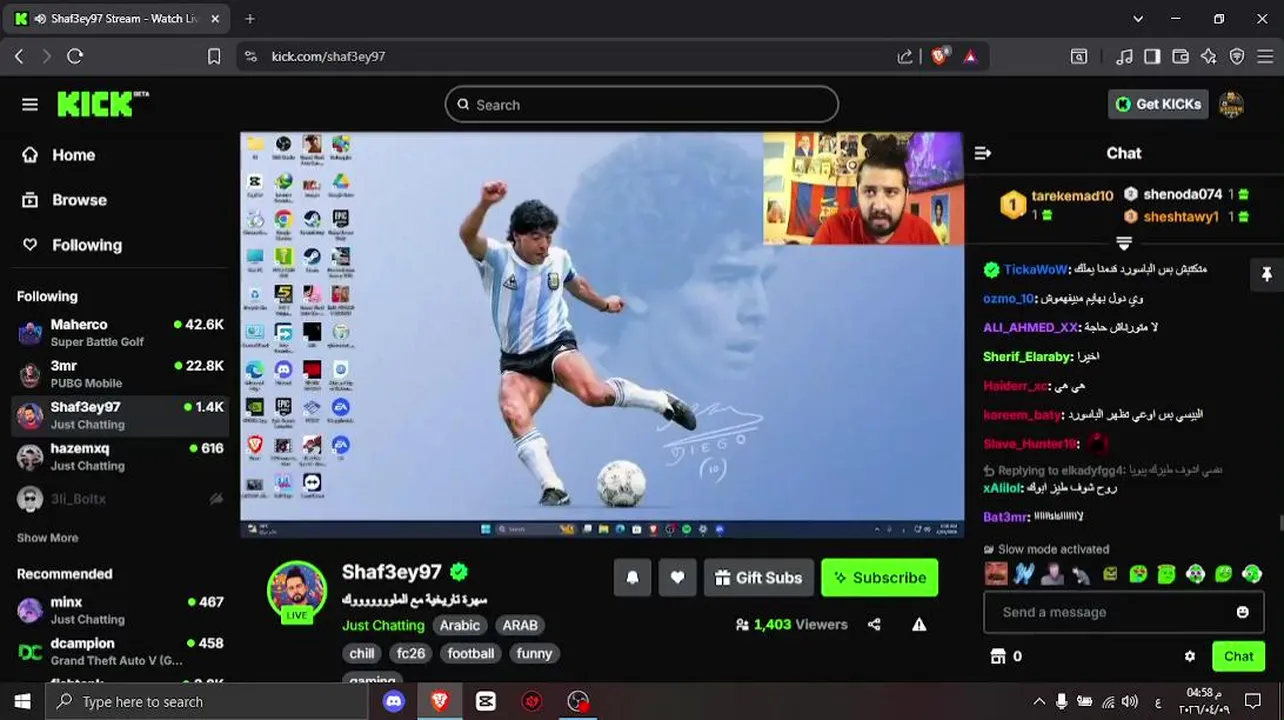Open Discord from the taskbar
The height and width of the screenshot is (720, 1284).
click(x=394, y=701)
